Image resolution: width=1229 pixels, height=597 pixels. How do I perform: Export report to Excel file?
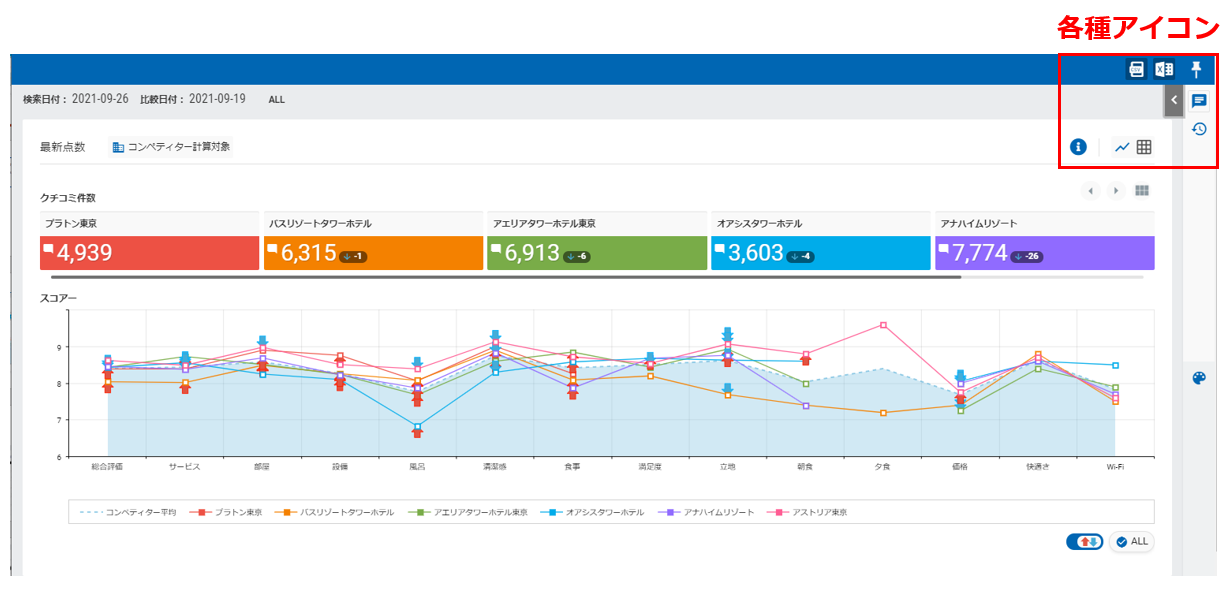pos(1164,69)
